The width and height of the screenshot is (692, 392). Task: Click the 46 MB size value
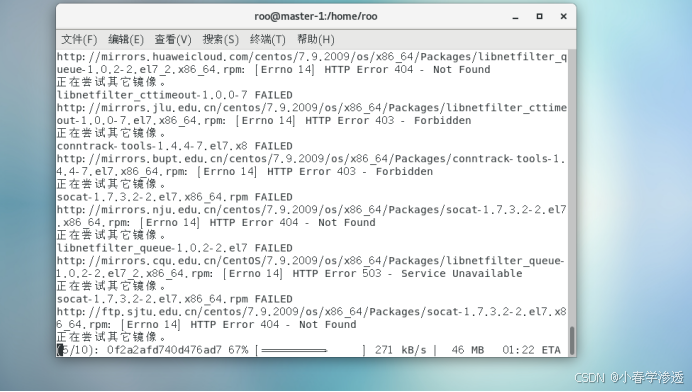click(468, 350)
